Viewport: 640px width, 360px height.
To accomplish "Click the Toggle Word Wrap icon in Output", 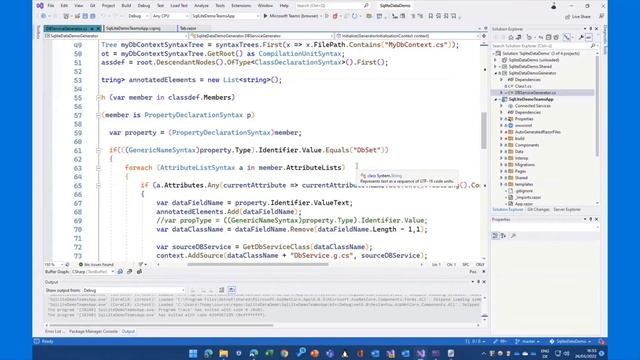I will point(231,290).
